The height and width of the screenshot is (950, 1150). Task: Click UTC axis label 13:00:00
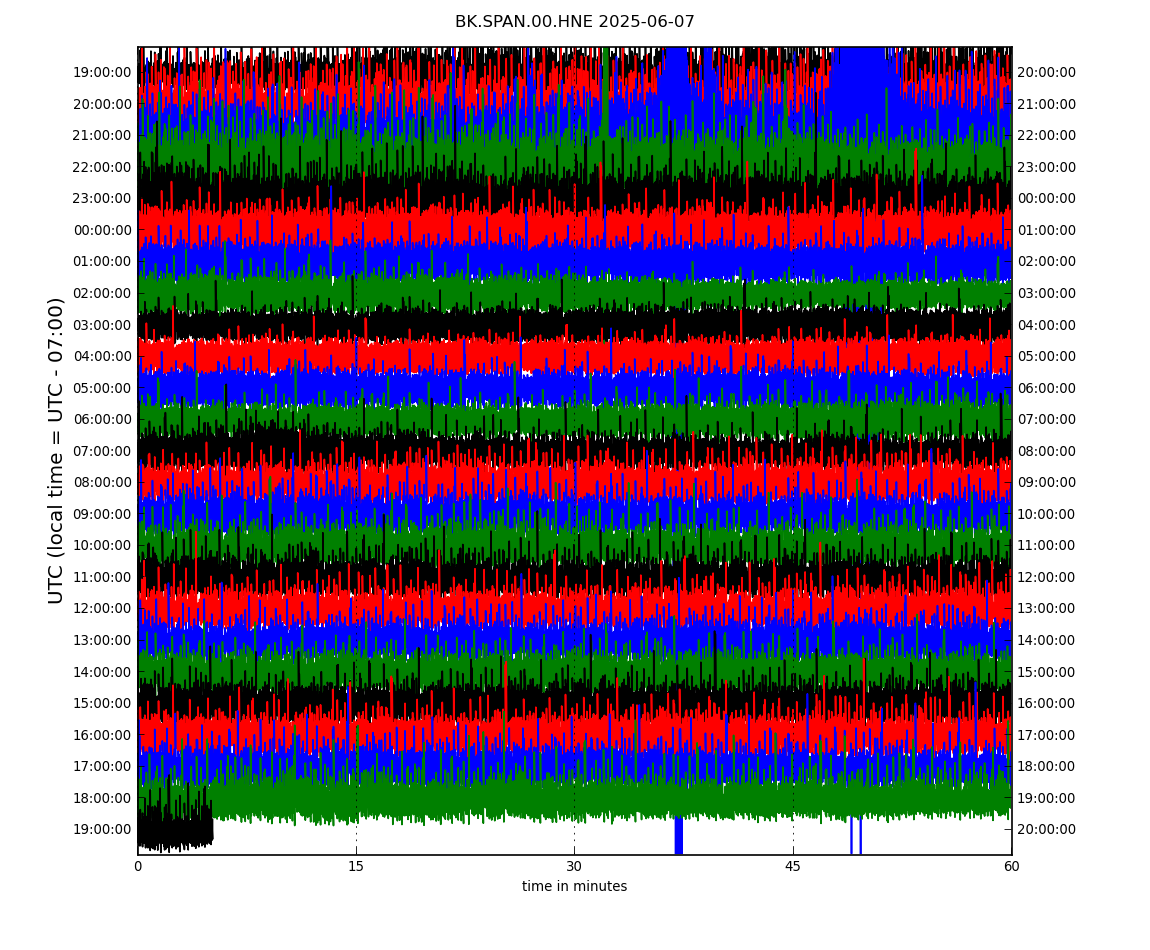pyautogui.click(x=103, y=640)
